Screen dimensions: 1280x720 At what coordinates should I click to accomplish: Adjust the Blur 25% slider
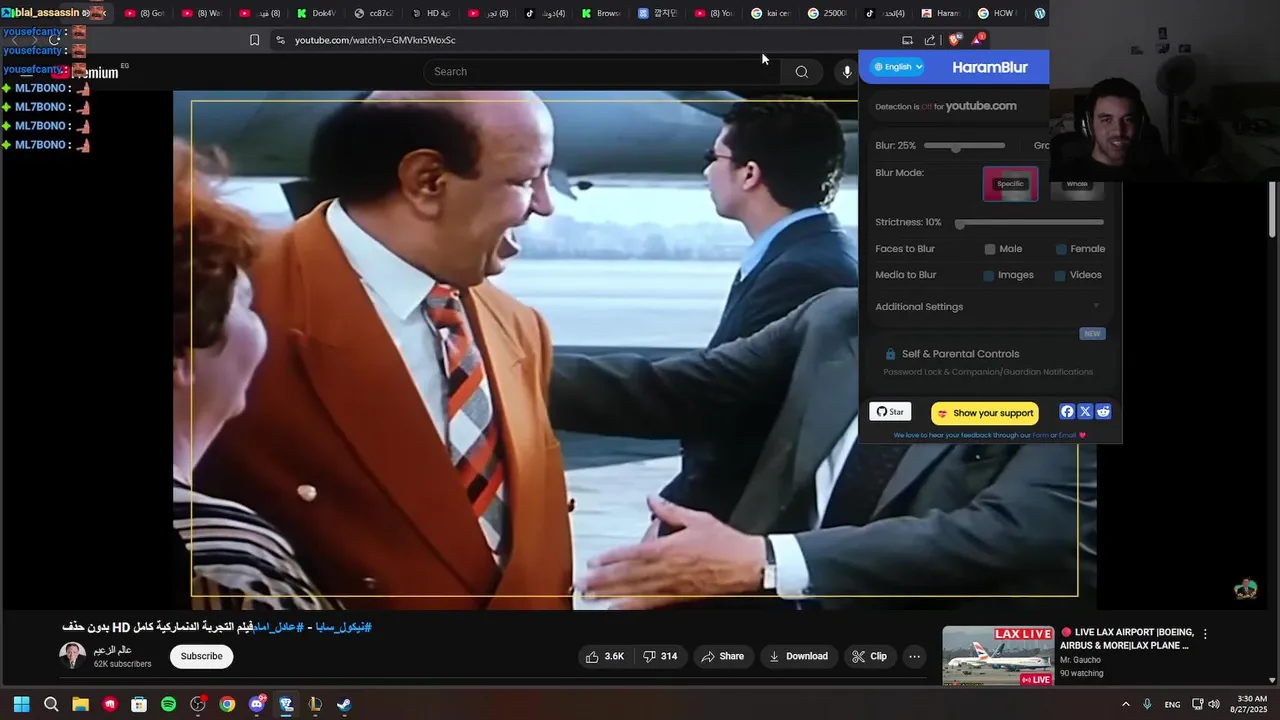pyautogui.click(x=964, y=146)
